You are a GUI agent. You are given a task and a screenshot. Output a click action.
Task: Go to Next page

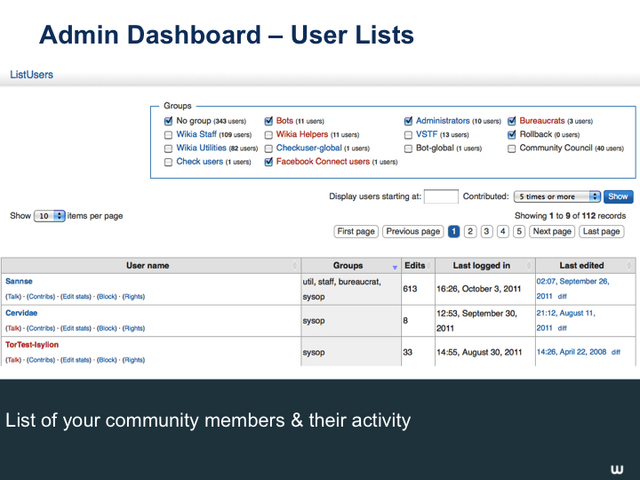click(552, 231)
